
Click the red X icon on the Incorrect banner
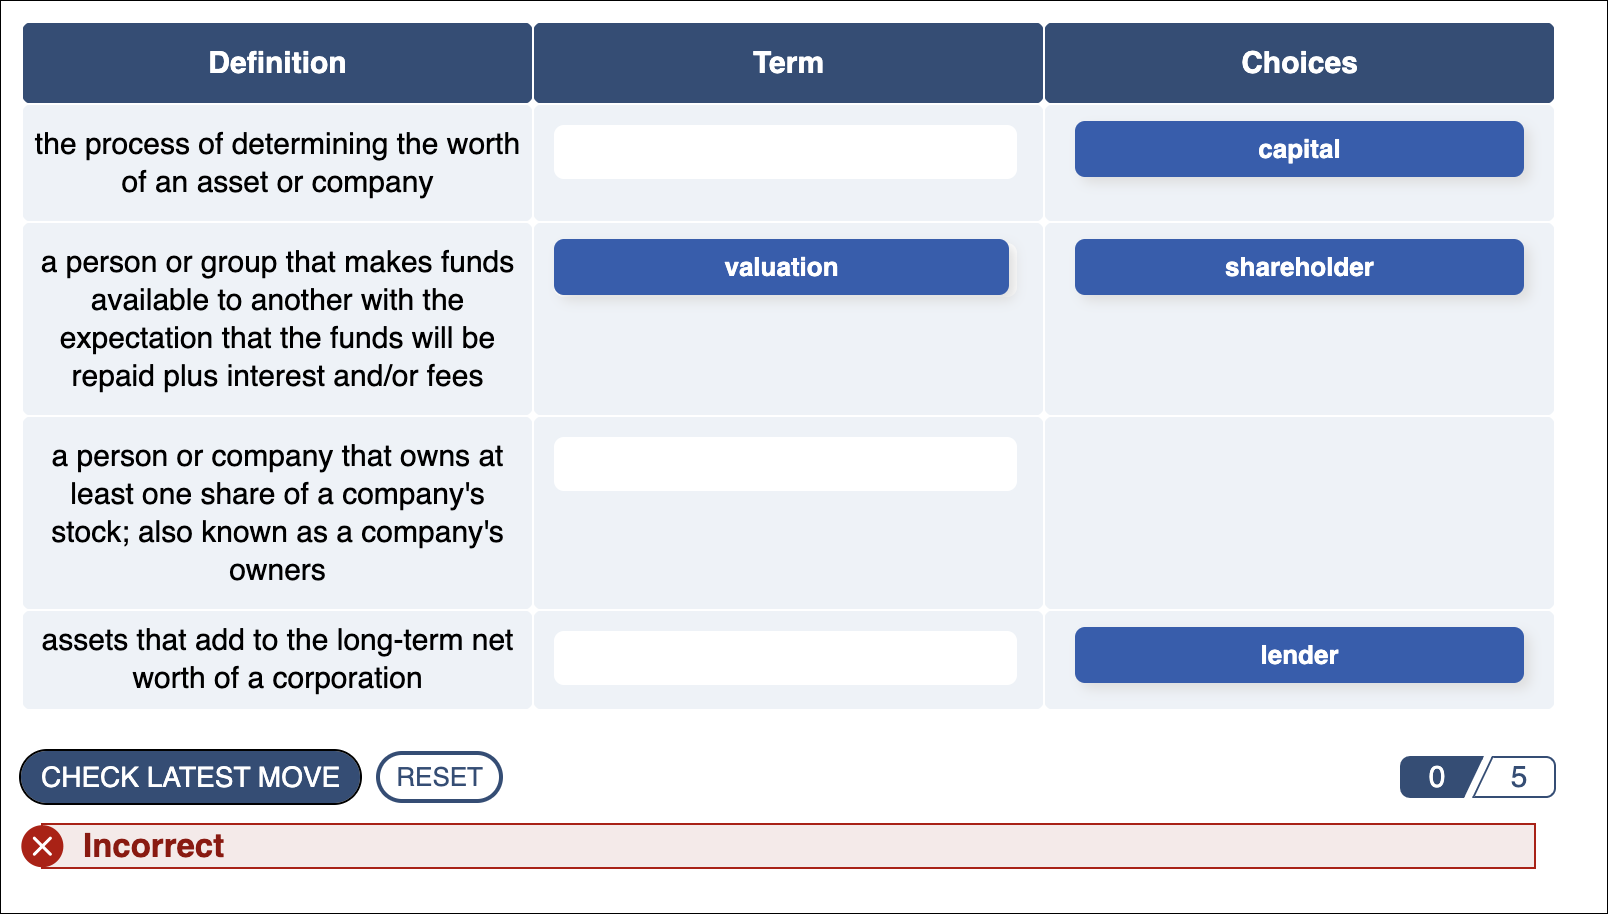coord(43,846)
